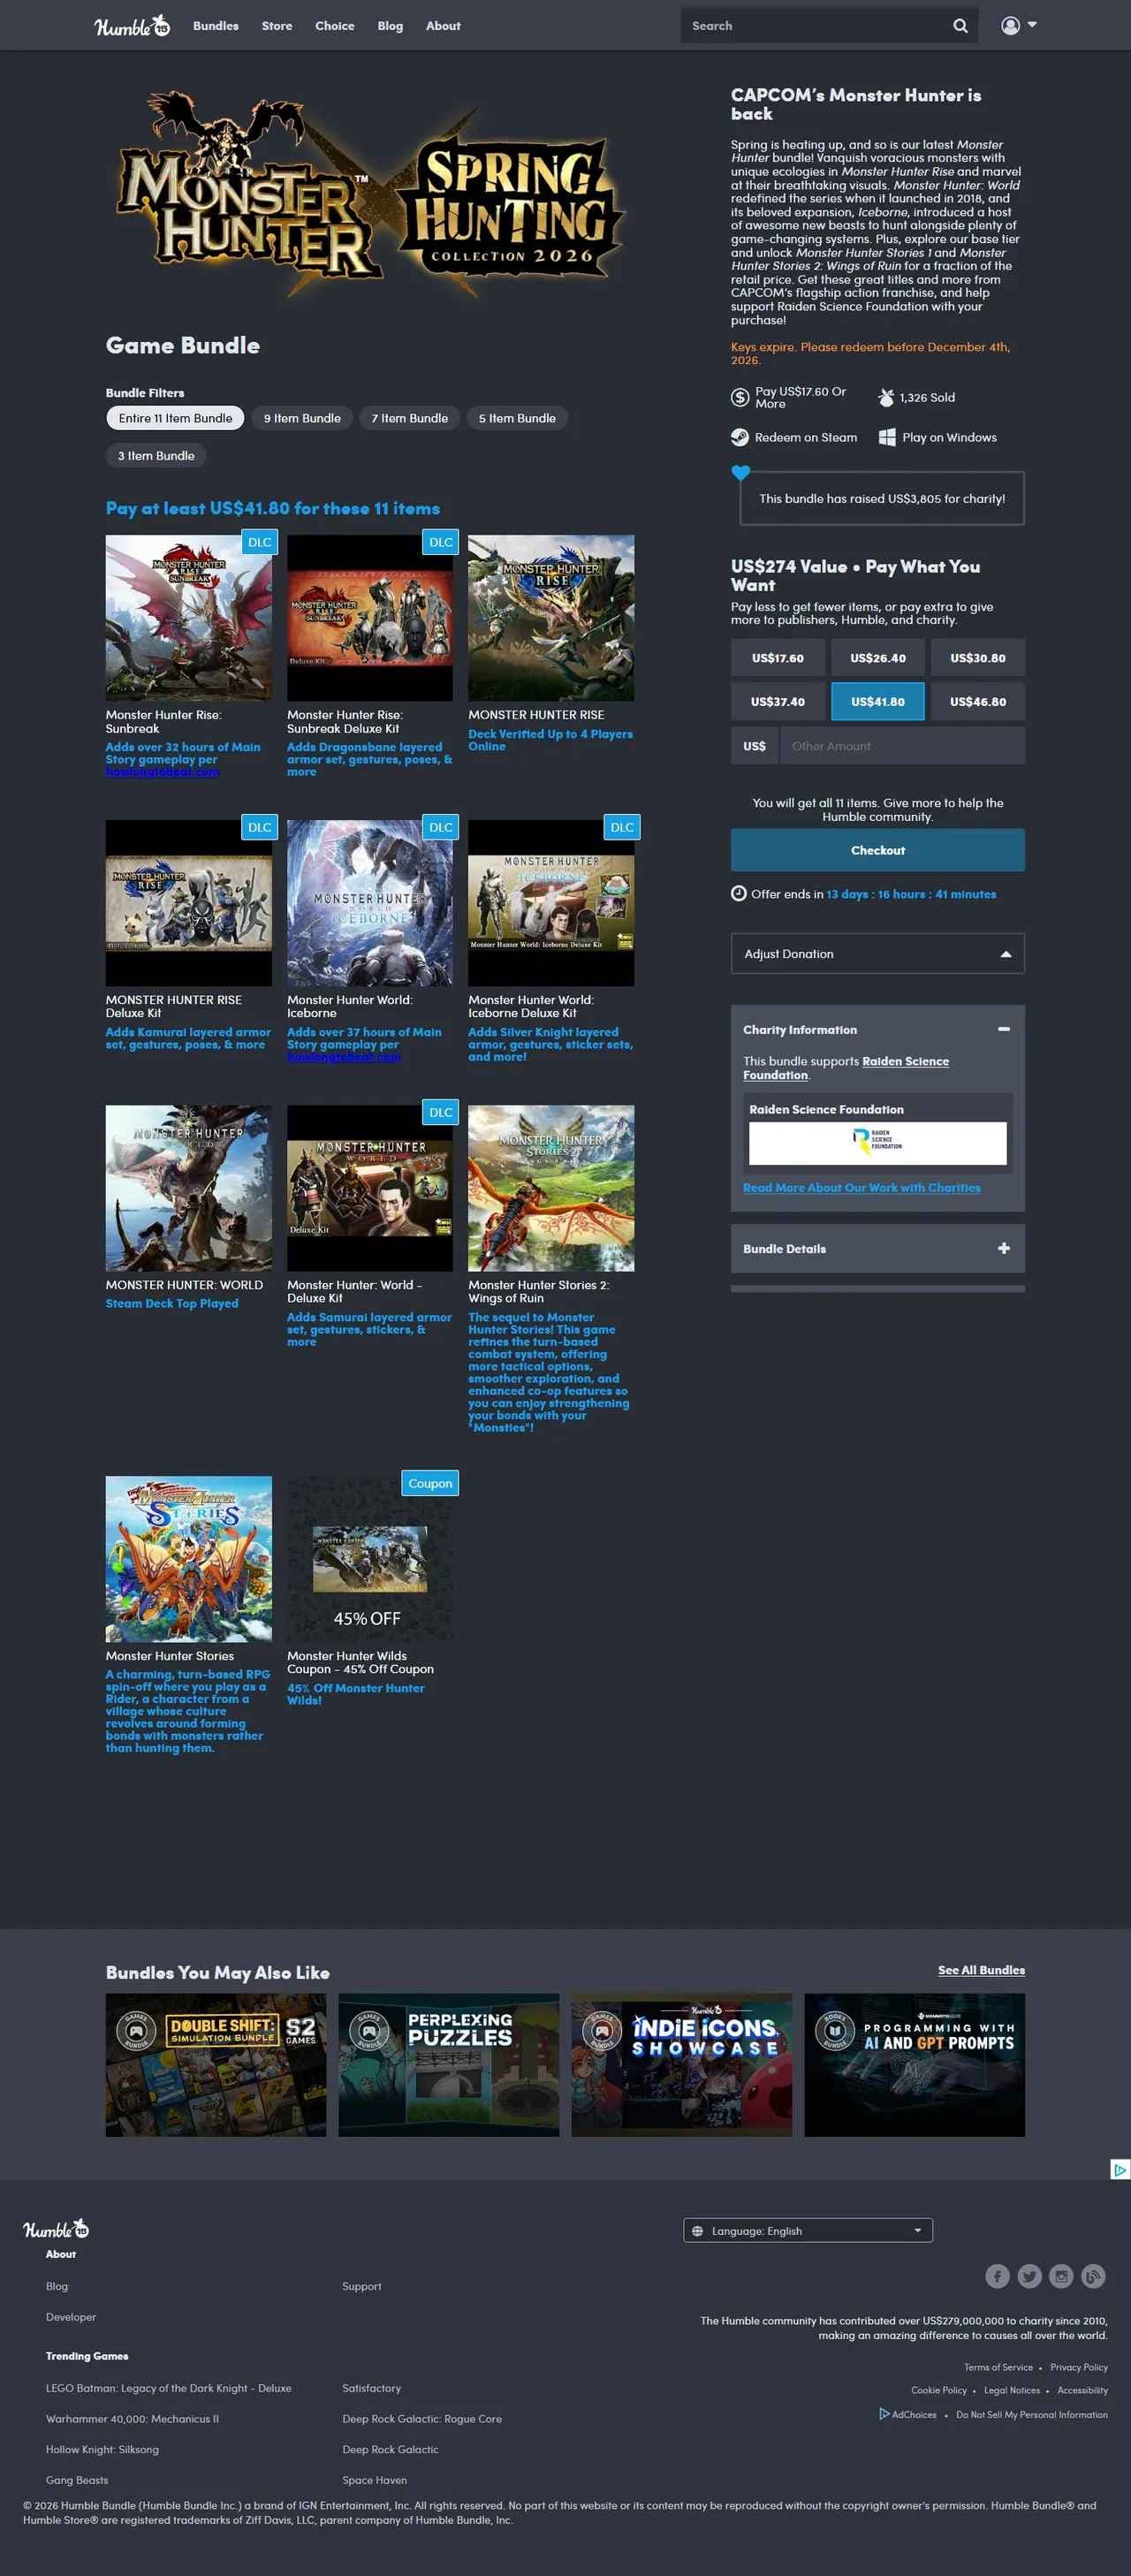
Task: Open Read More About Our Work with Charities
Action: [862, 1188]
